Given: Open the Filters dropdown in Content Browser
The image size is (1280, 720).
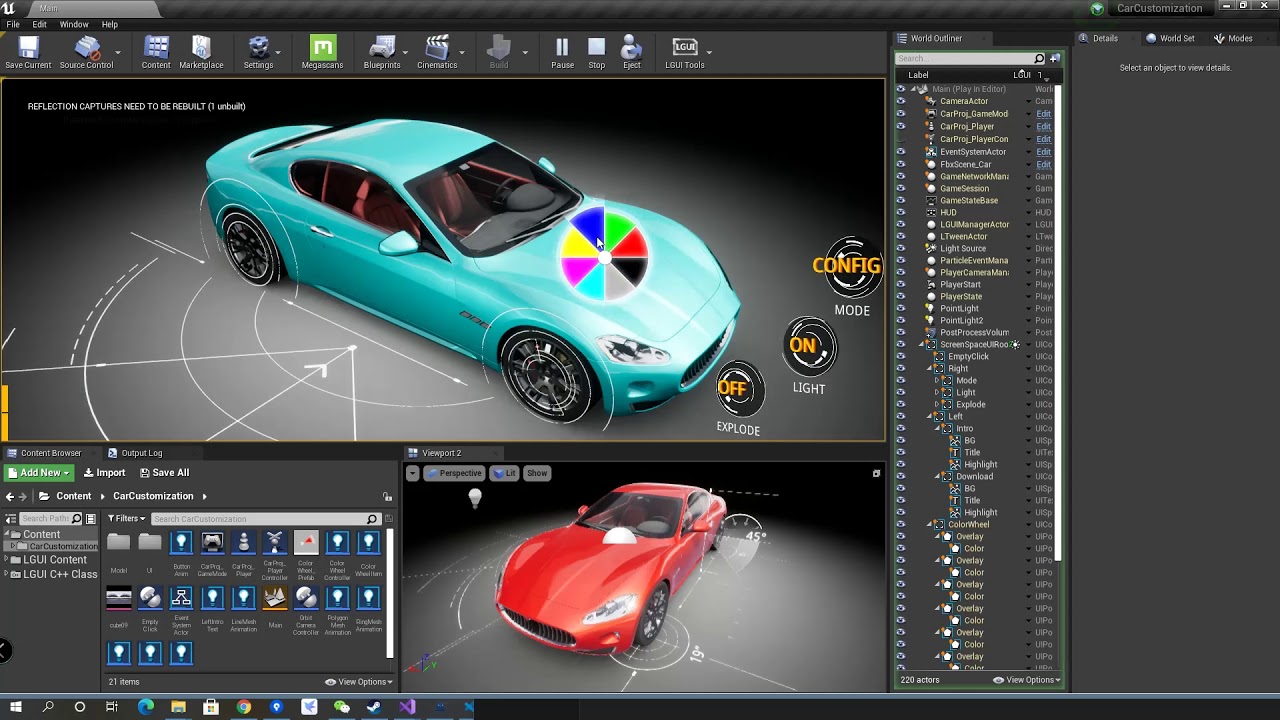Looking at the screenshot, I should click(127, 518).
